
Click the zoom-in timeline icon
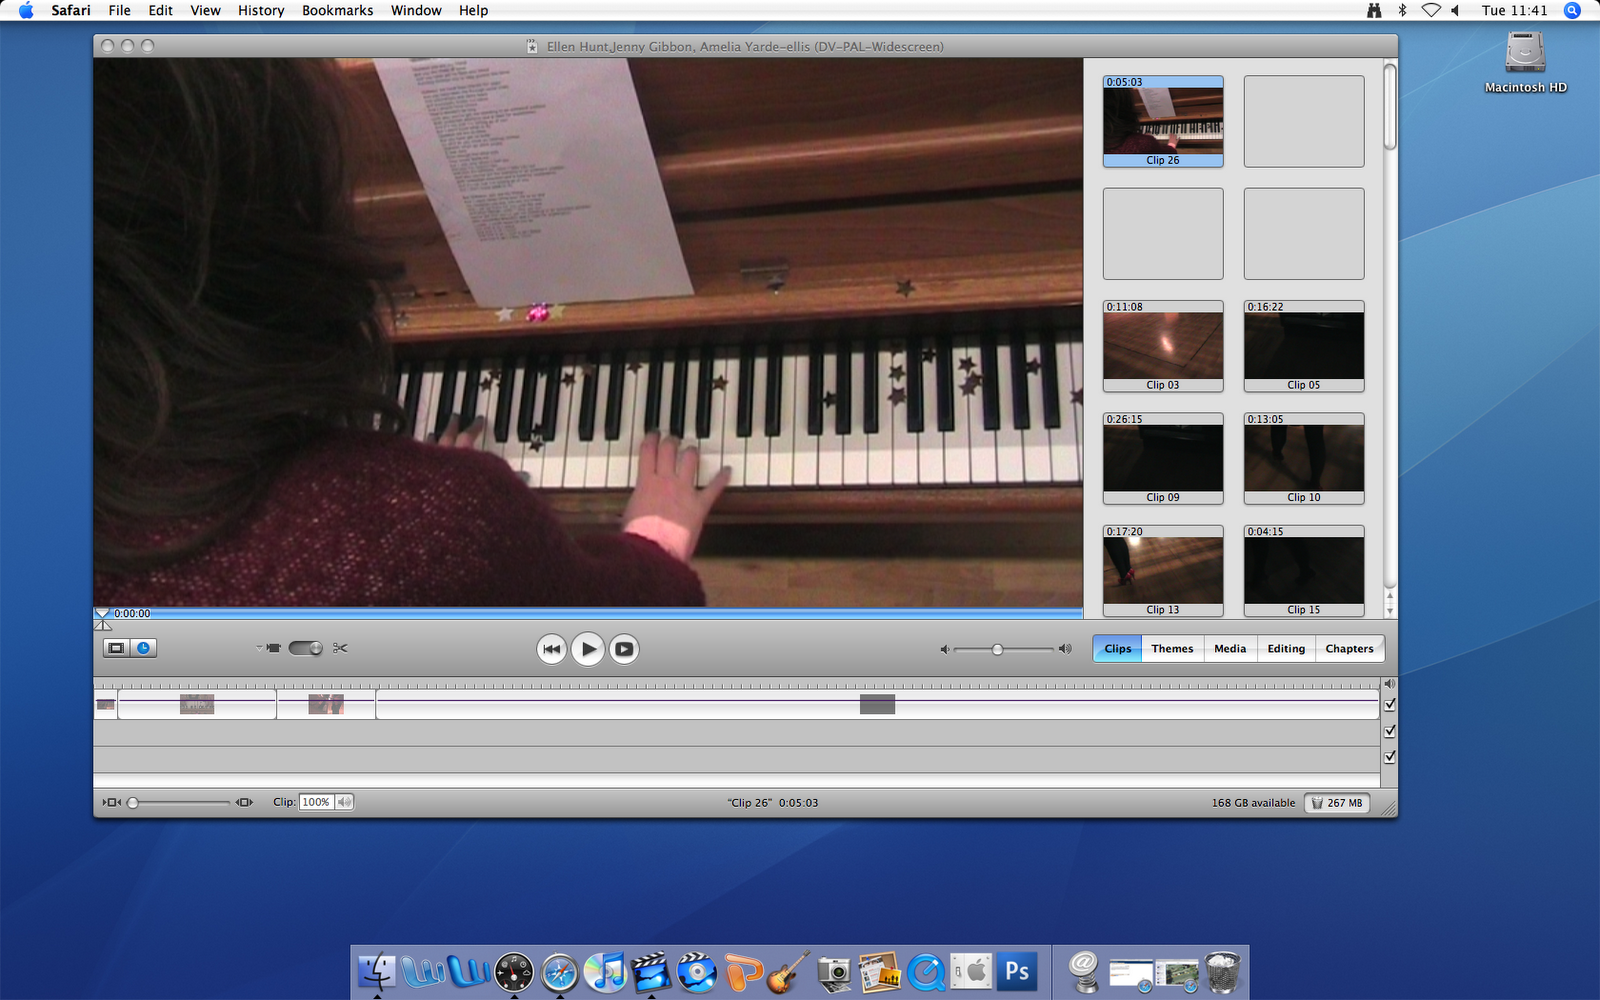(244, 802)
